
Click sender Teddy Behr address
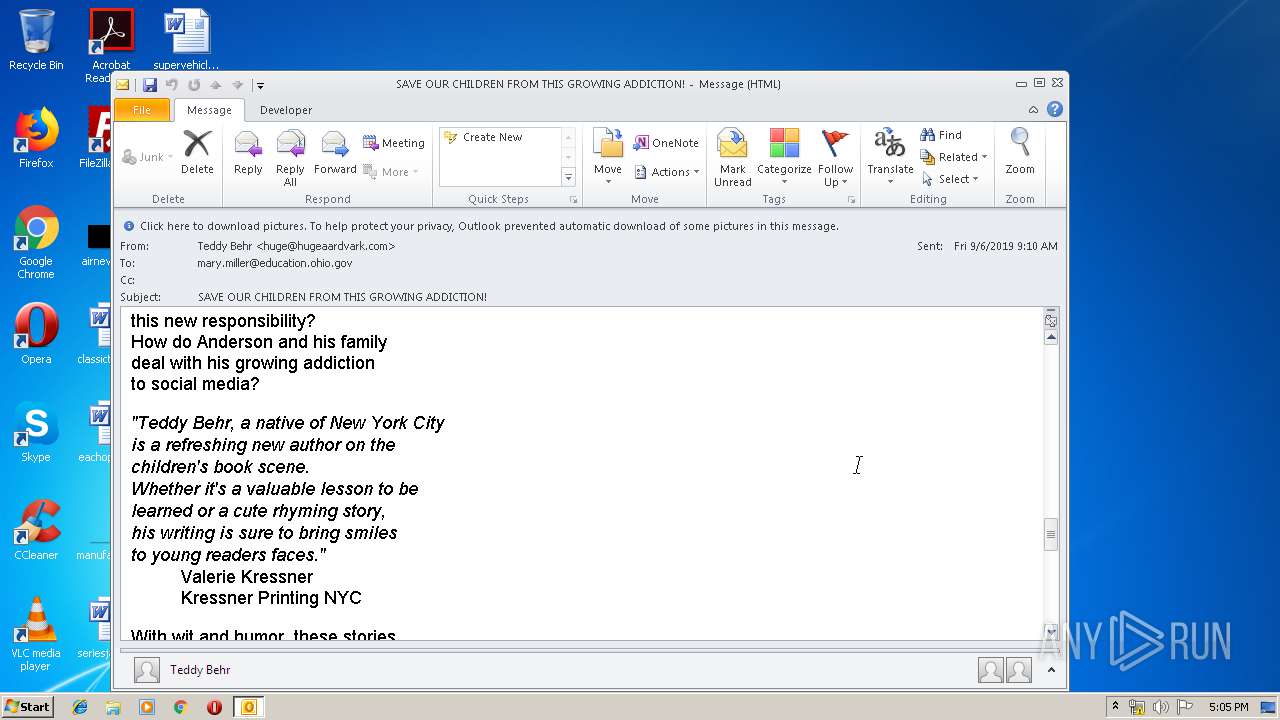click(296, 246)
